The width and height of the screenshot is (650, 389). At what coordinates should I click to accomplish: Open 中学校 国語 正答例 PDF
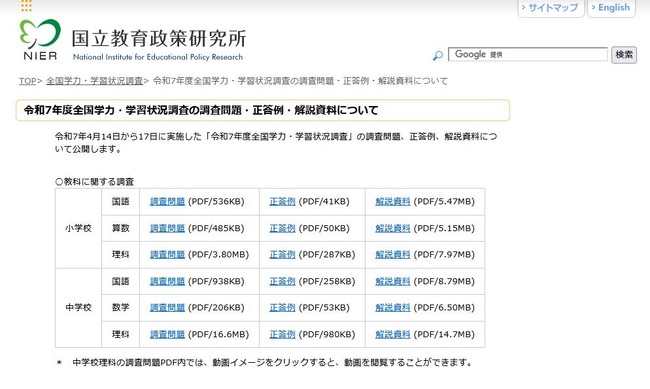click(x=282, y=281)
